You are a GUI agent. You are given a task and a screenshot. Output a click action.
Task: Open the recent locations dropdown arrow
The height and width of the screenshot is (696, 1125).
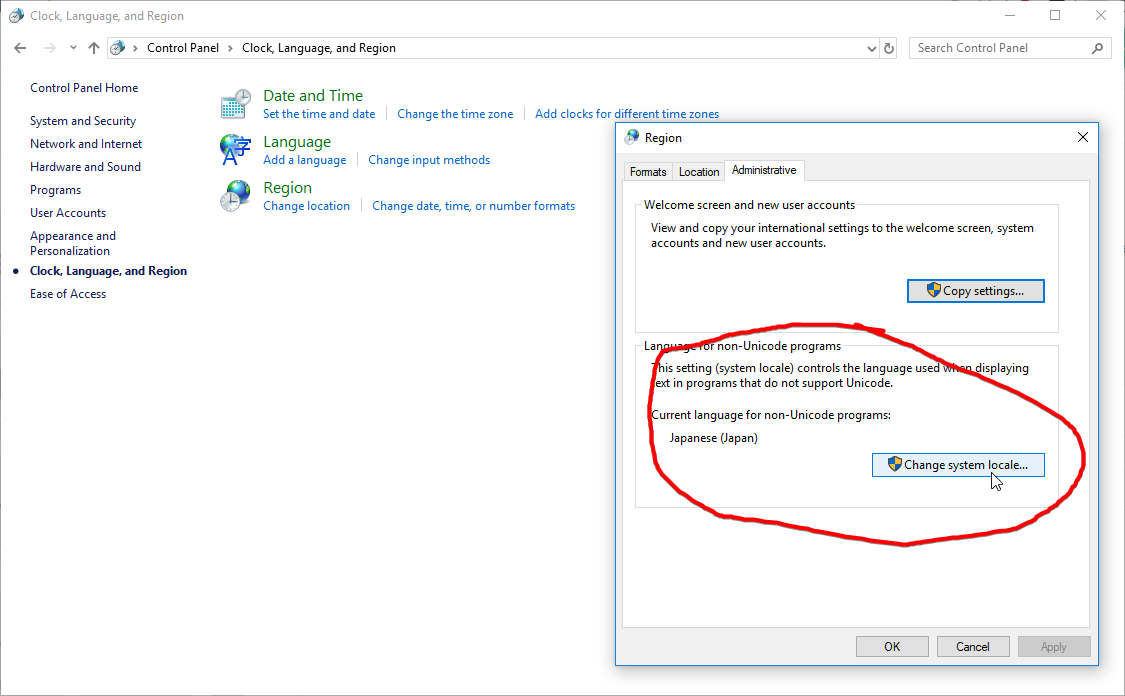click(x=73, y=48)
